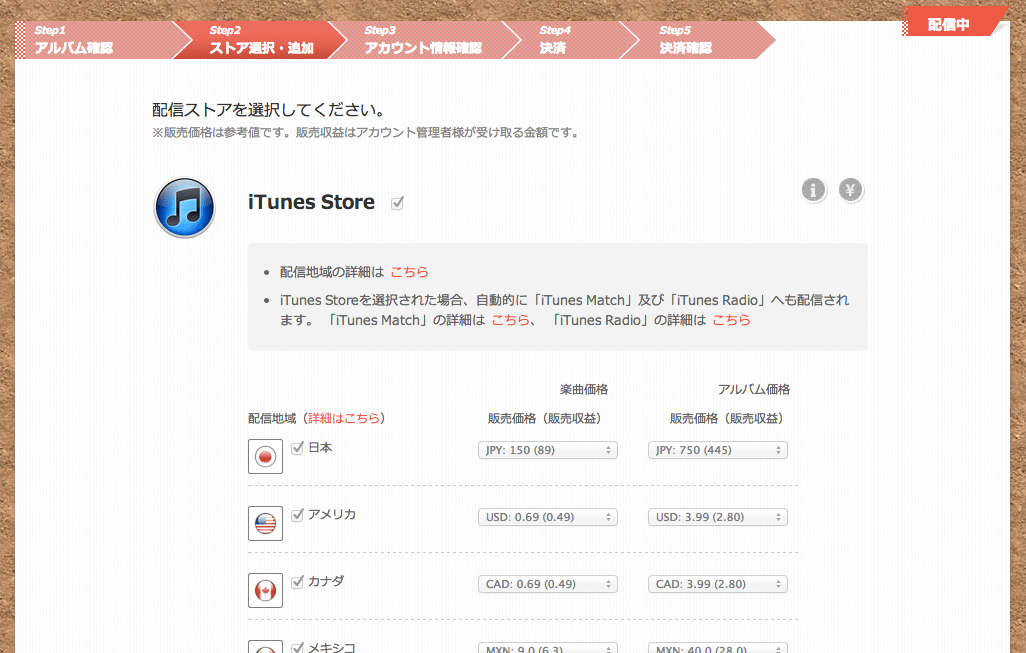This screenshot has height=653, width=1026.
Task: Open the JPY: 150 (89) track price dropdown
Action: point(548,450)
